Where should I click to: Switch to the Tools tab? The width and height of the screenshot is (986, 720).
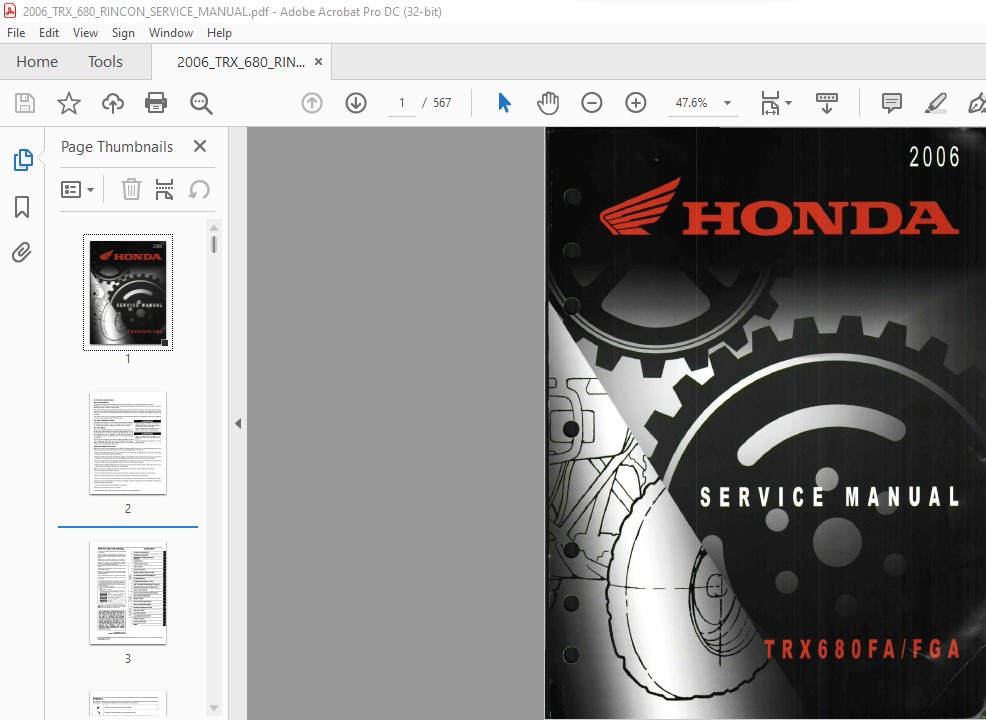click(x=105, y=62)
